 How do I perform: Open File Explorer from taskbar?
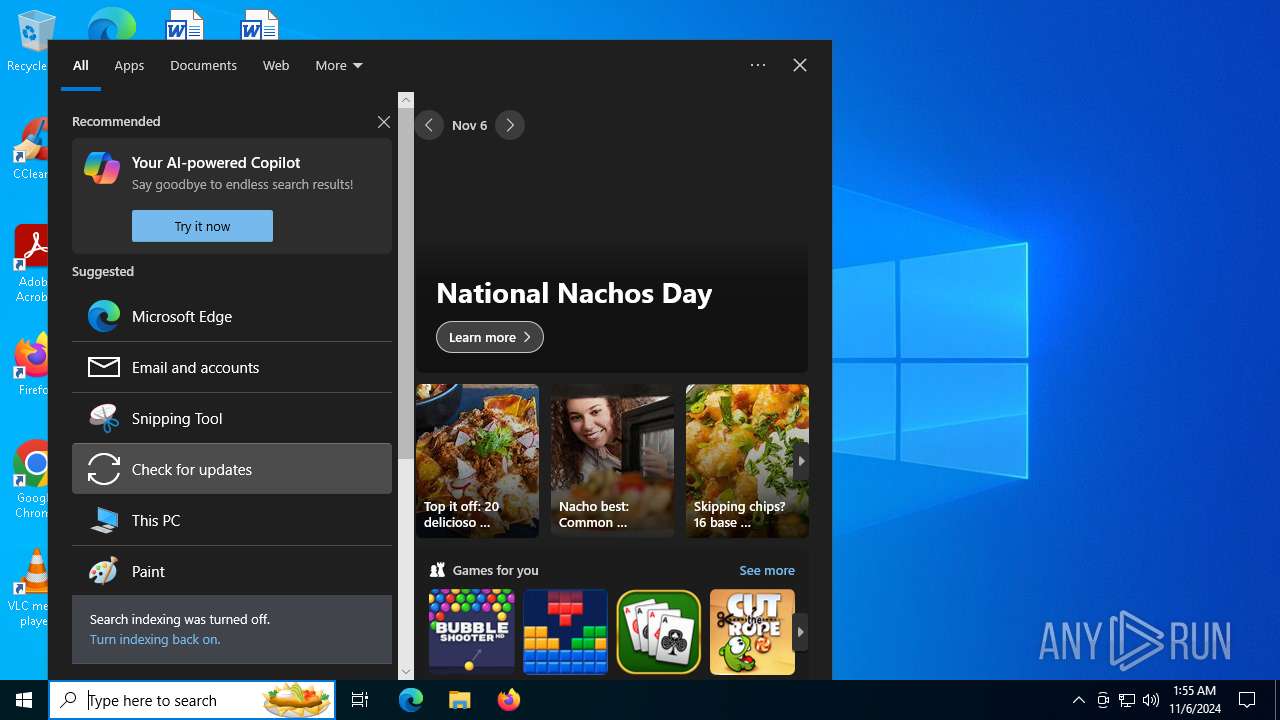pyautogui.click(x=459, y=700)
